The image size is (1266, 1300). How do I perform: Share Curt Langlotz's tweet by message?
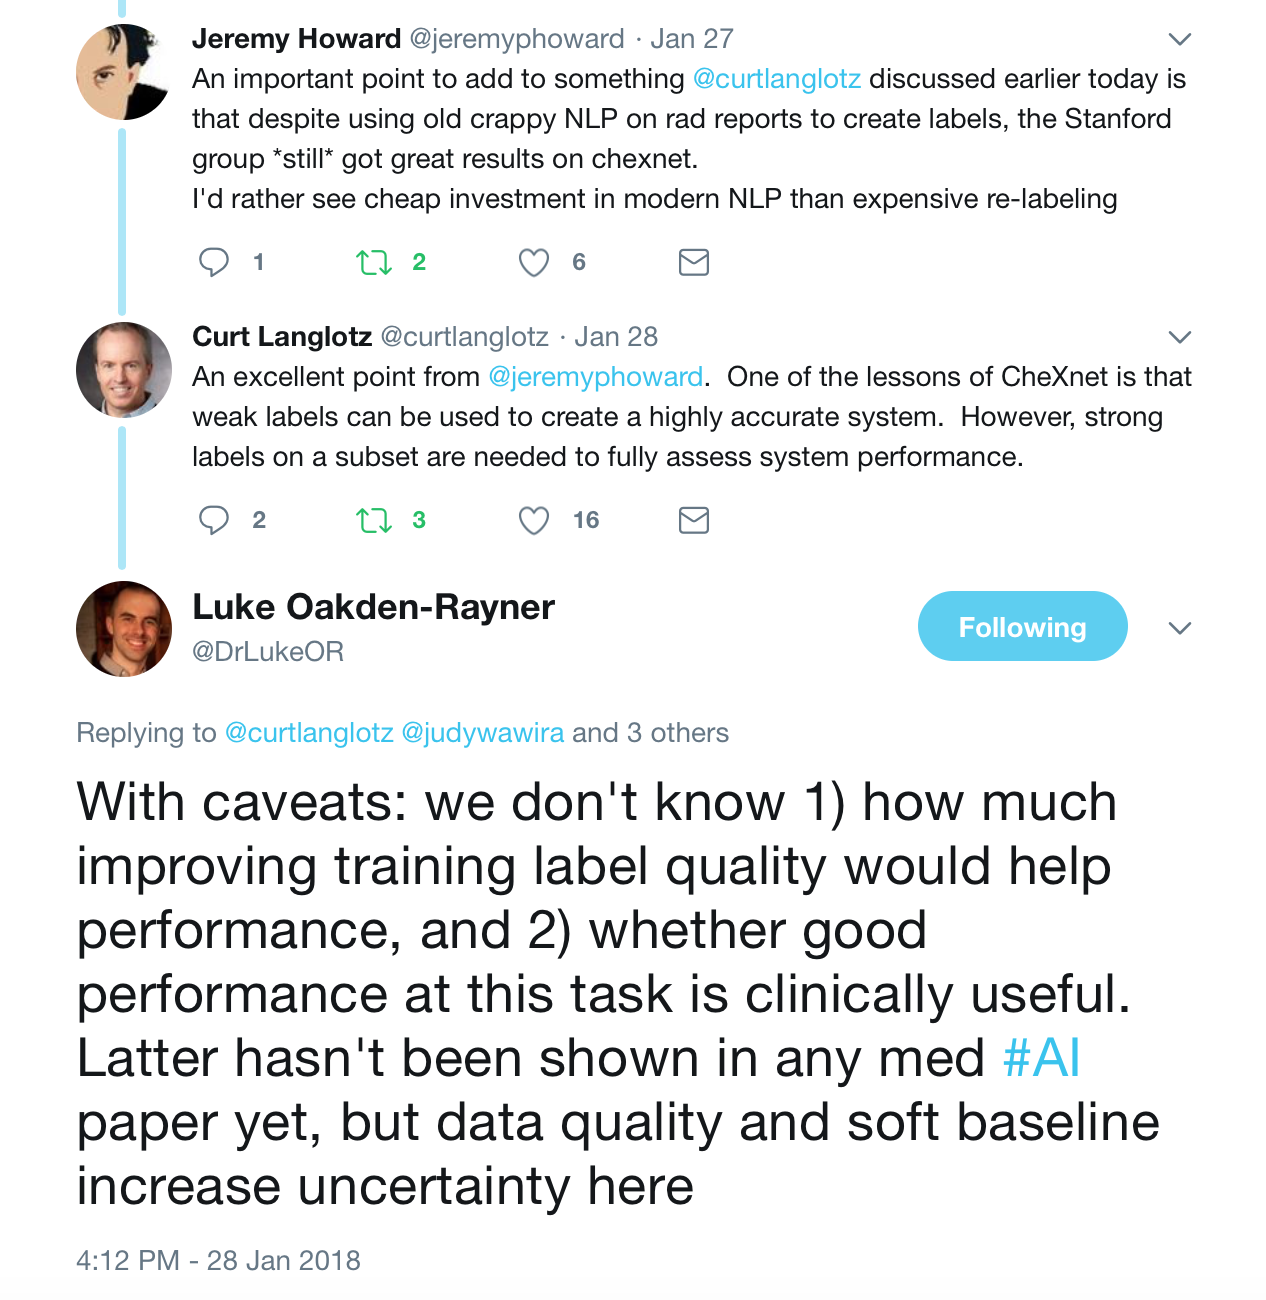click(x=693, y=520)
